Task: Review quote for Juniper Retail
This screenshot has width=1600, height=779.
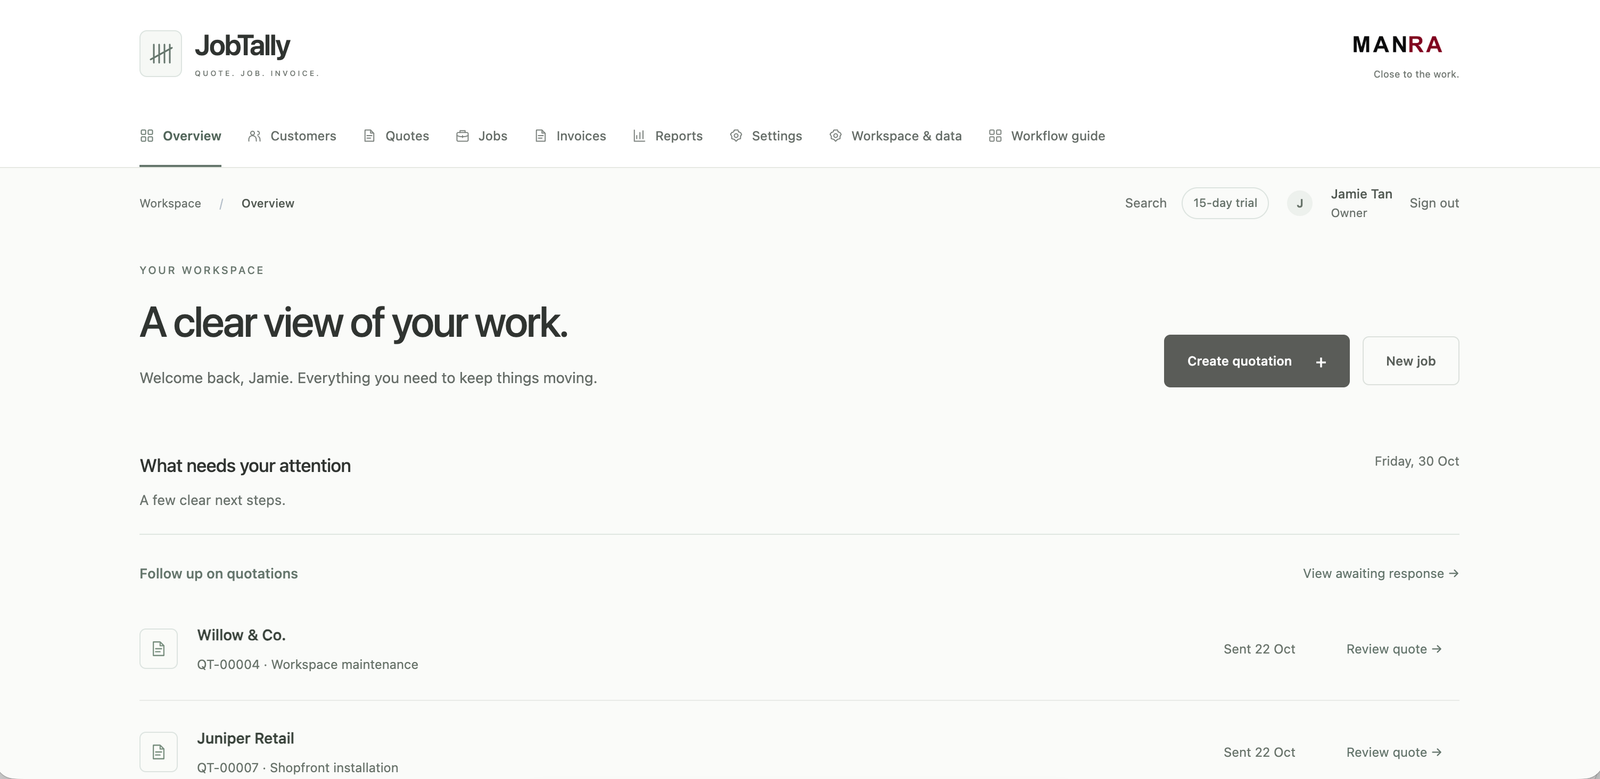Action: (1394, 752)
